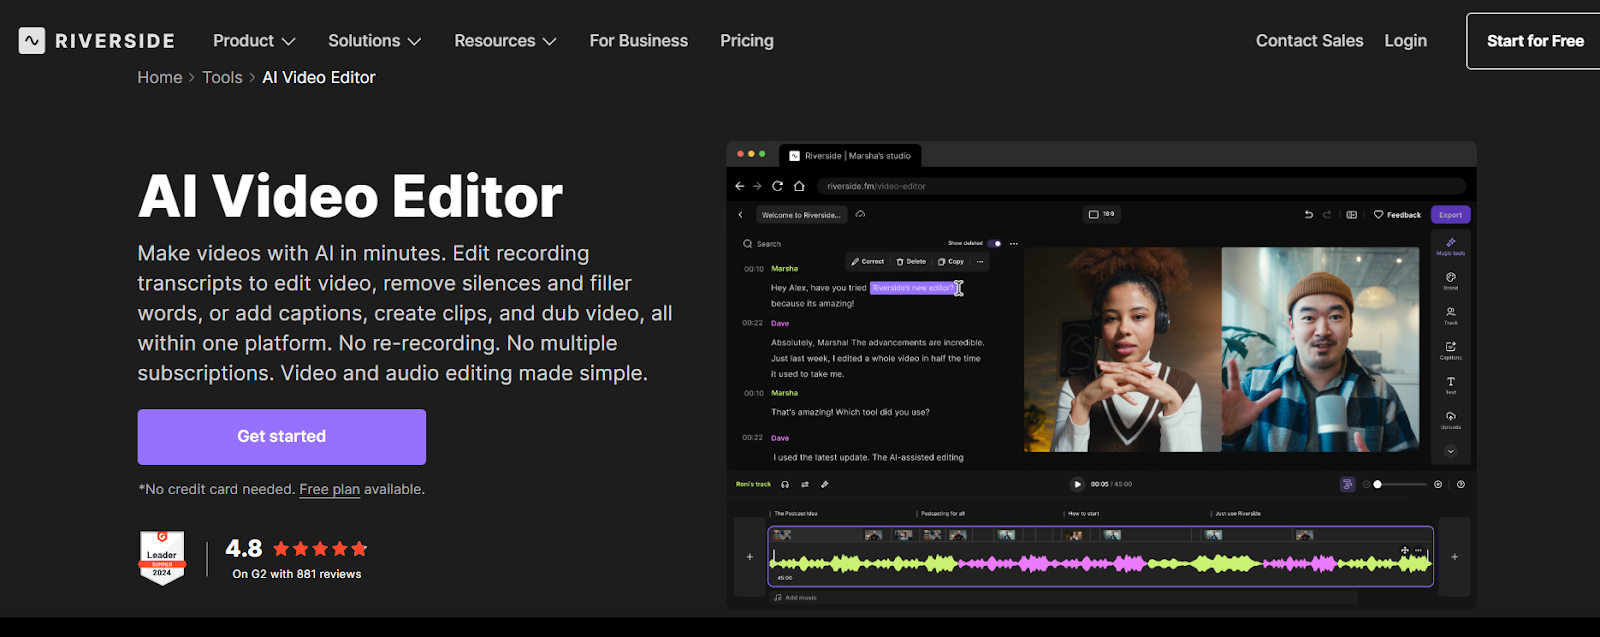
Task: Toggle the purple timeline view icon
Action: click(1347, 484)
